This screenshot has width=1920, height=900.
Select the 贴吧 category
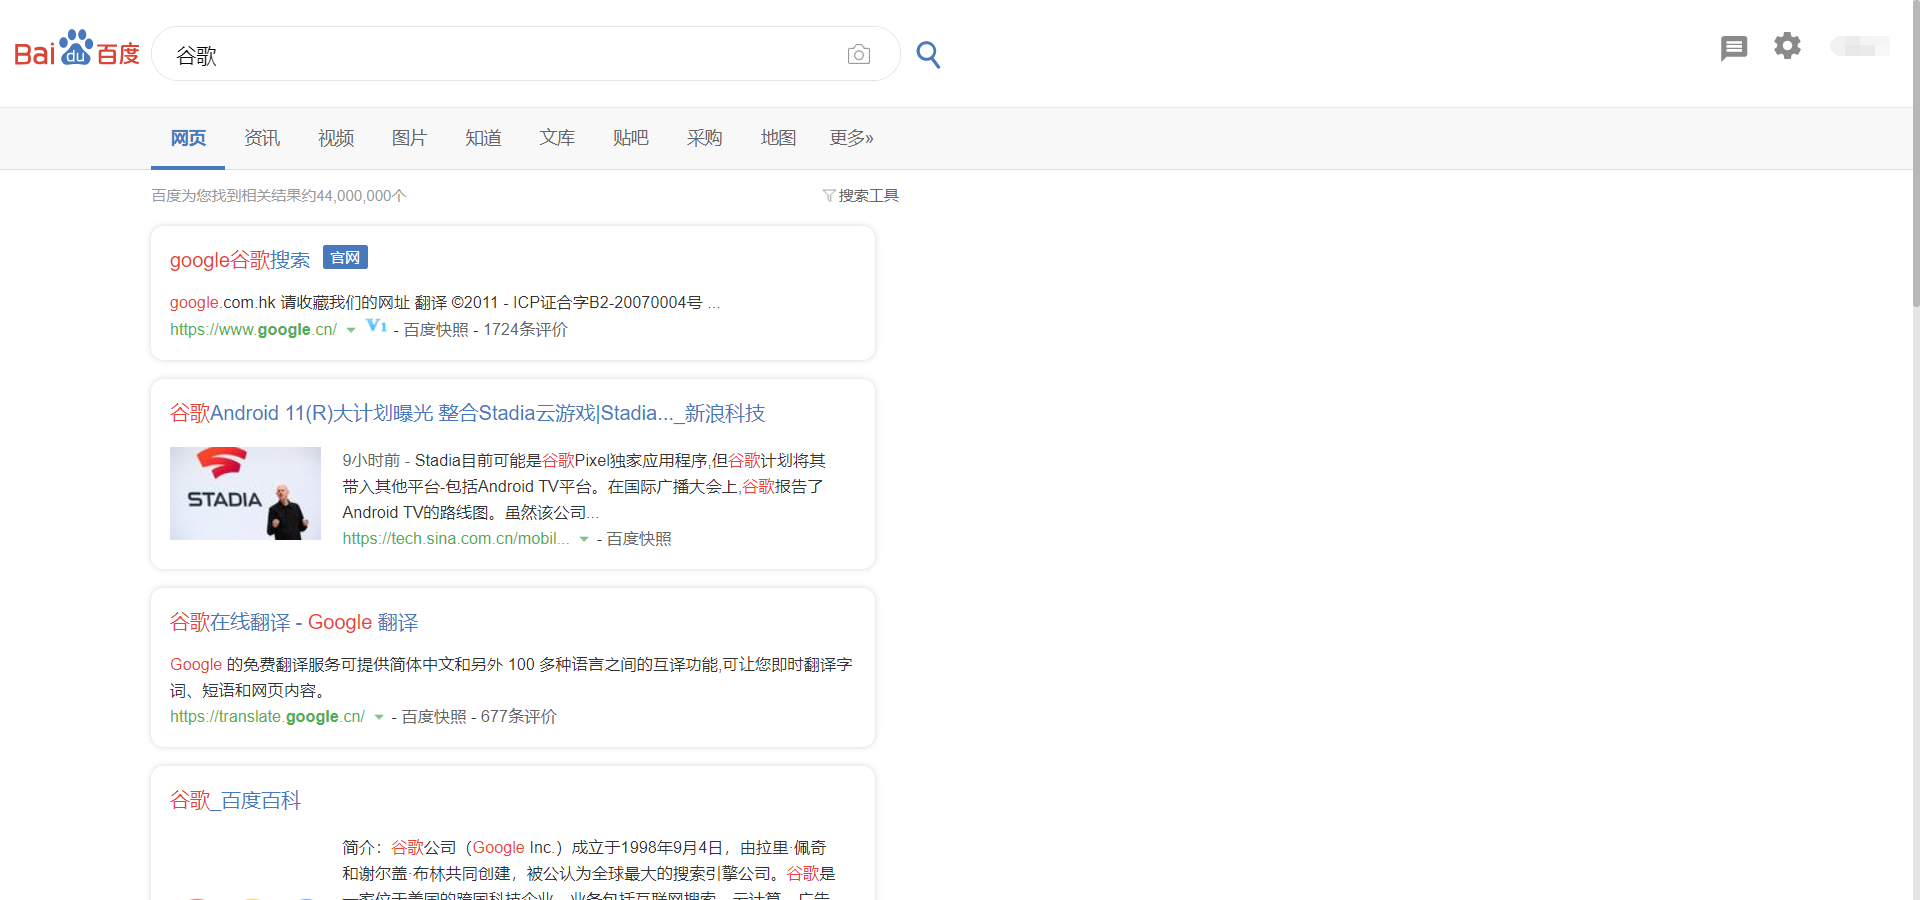click(630, 138)
